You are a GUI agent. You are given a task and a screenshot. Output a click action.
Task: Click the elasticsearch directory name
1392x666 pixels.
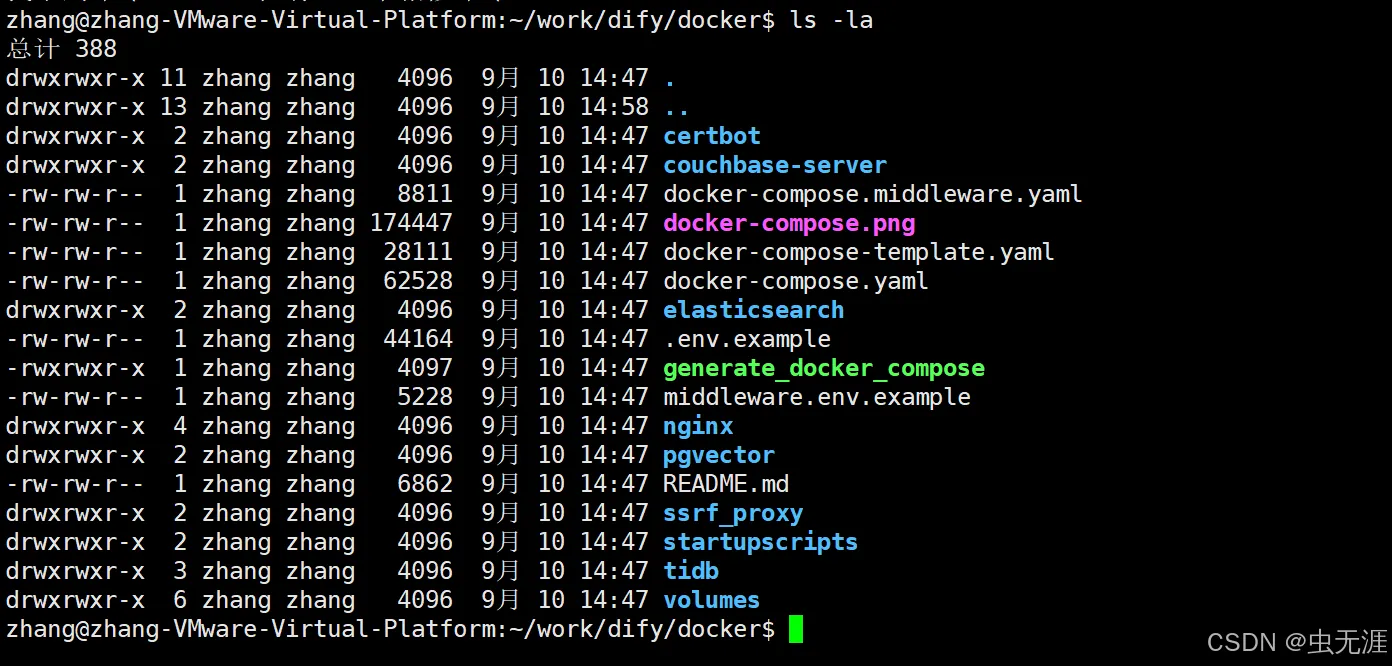pos(754,310)
